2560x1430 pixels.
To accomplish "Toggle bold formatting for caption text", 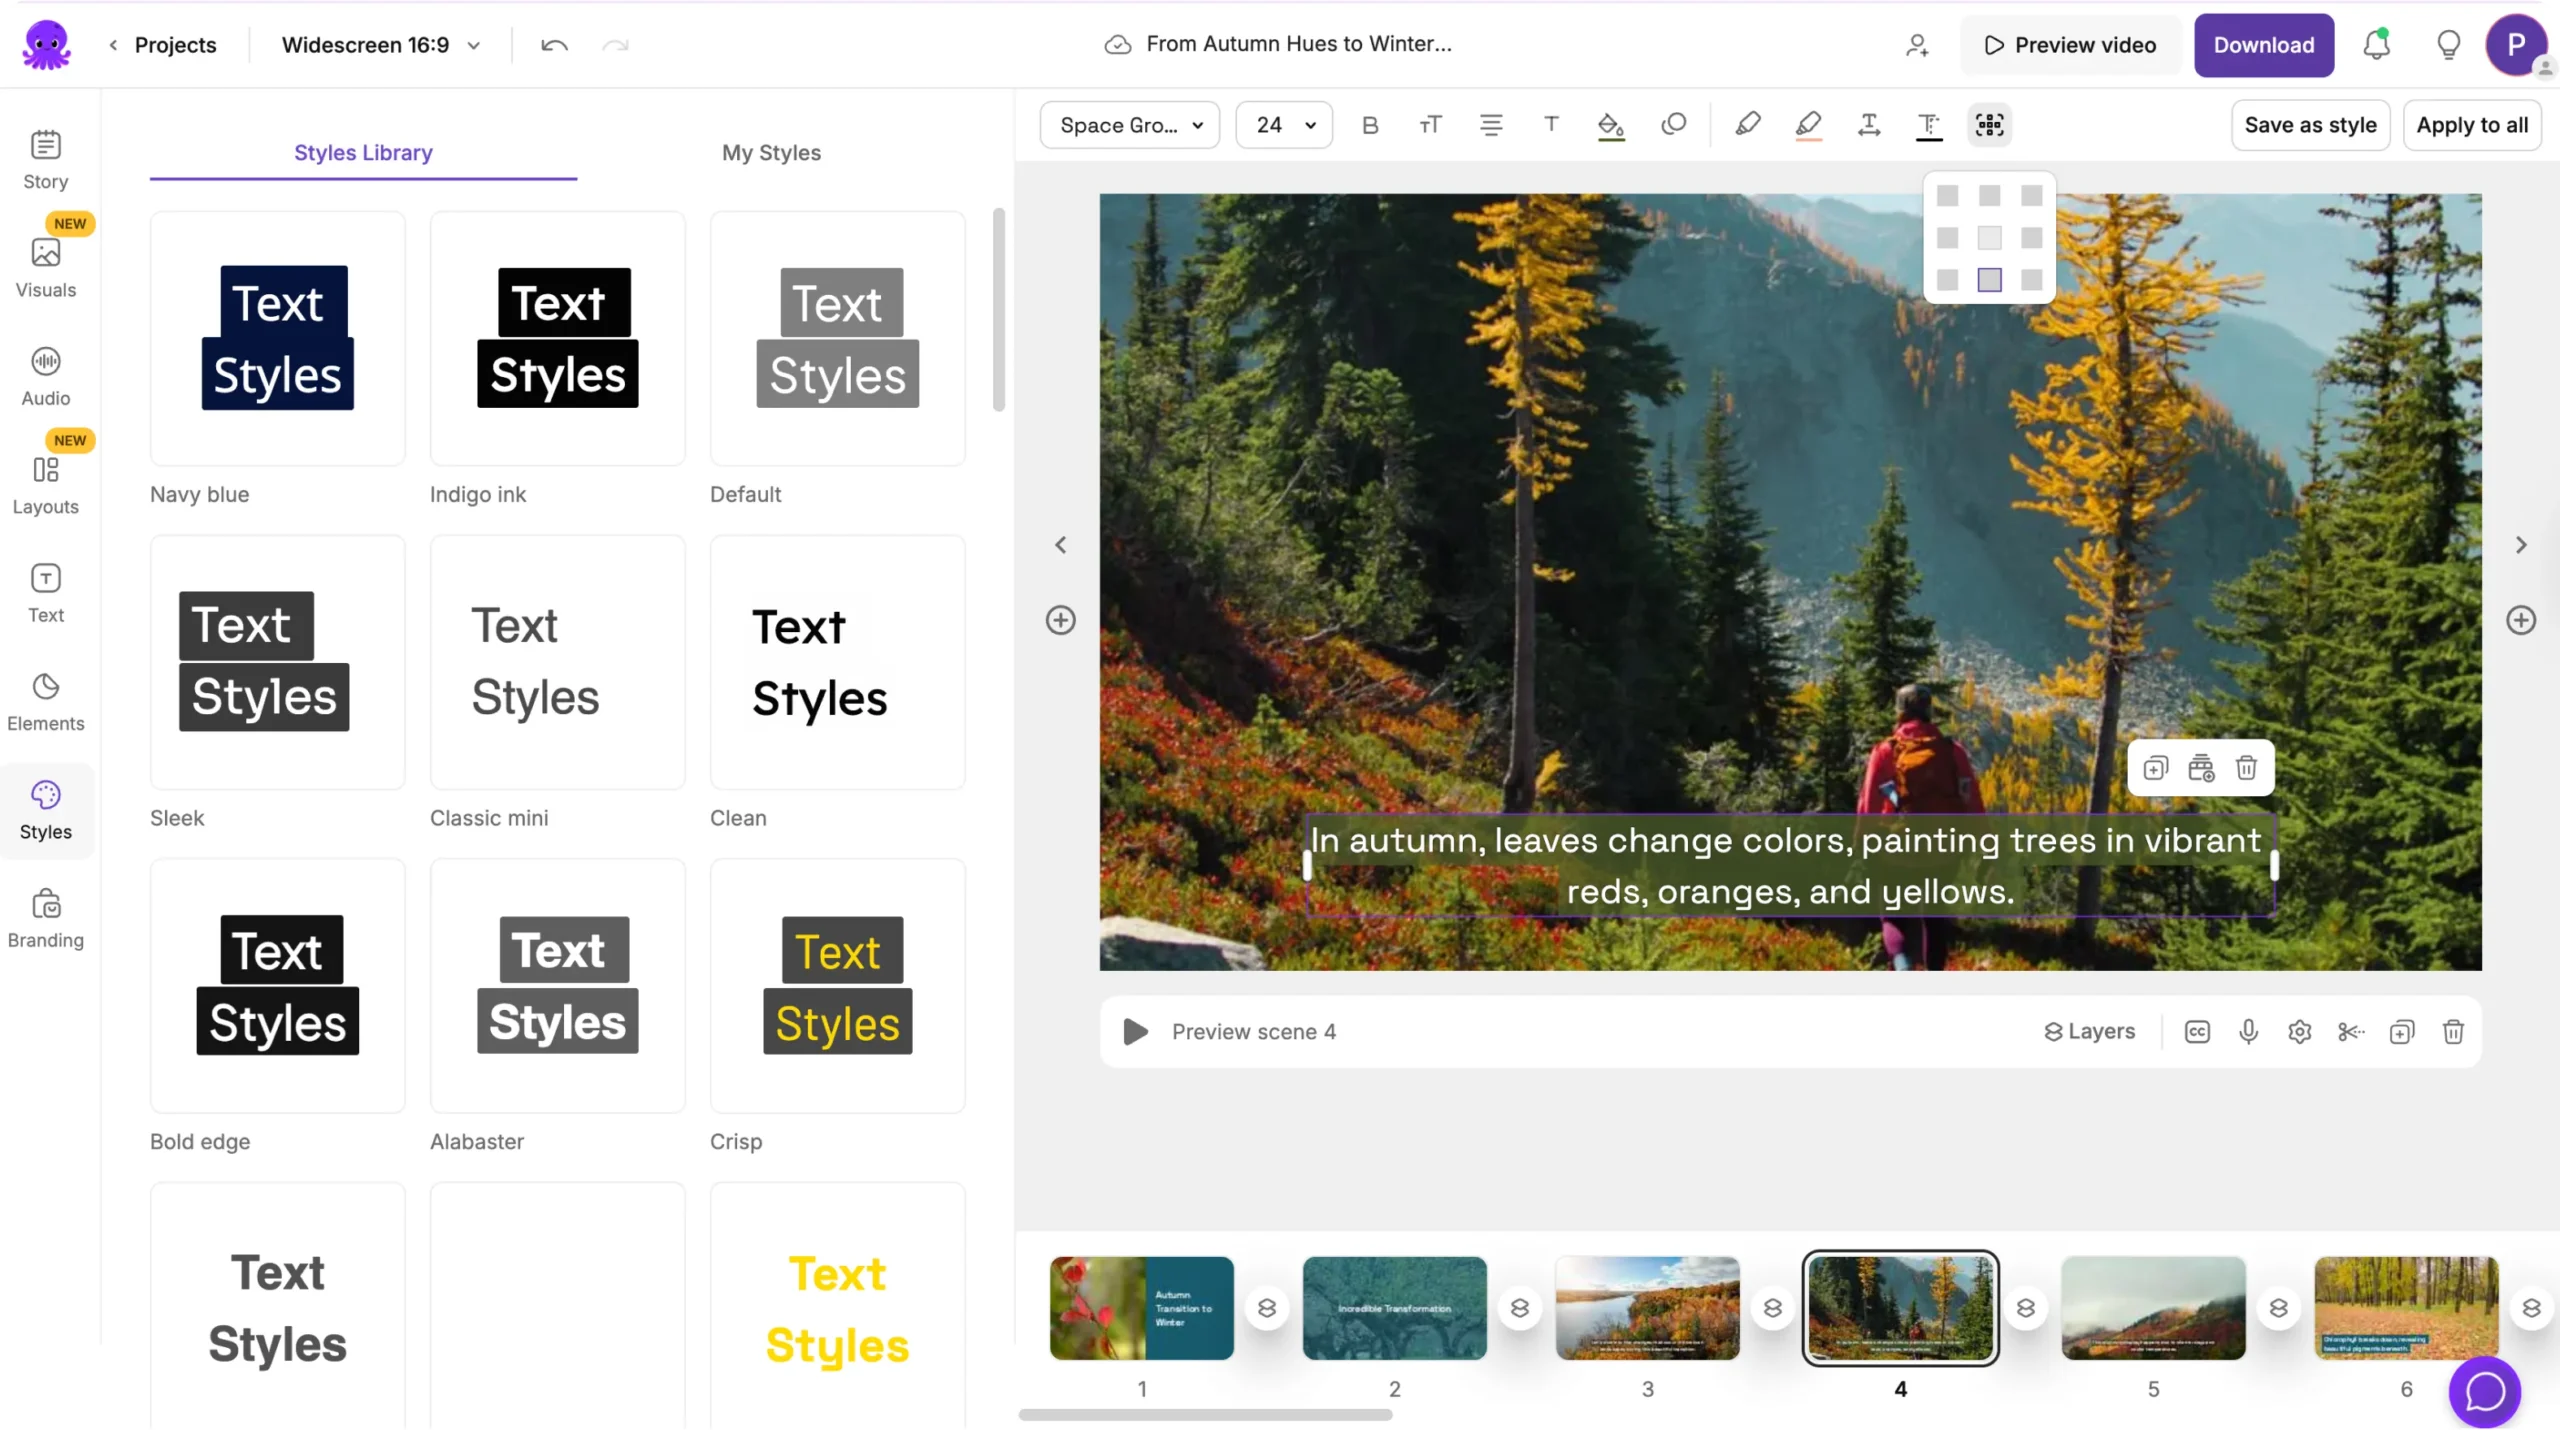I will (1370, 125).
